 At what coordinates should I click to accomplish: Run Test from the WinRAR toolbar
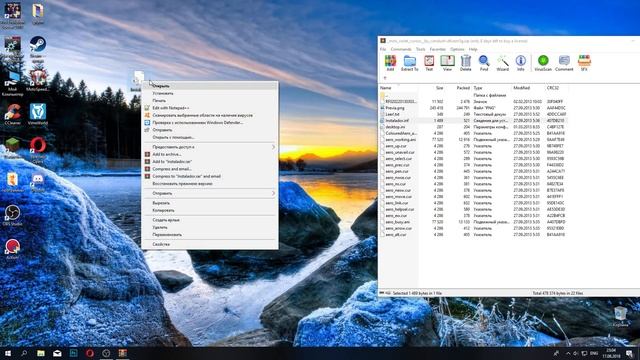[429, 63]
